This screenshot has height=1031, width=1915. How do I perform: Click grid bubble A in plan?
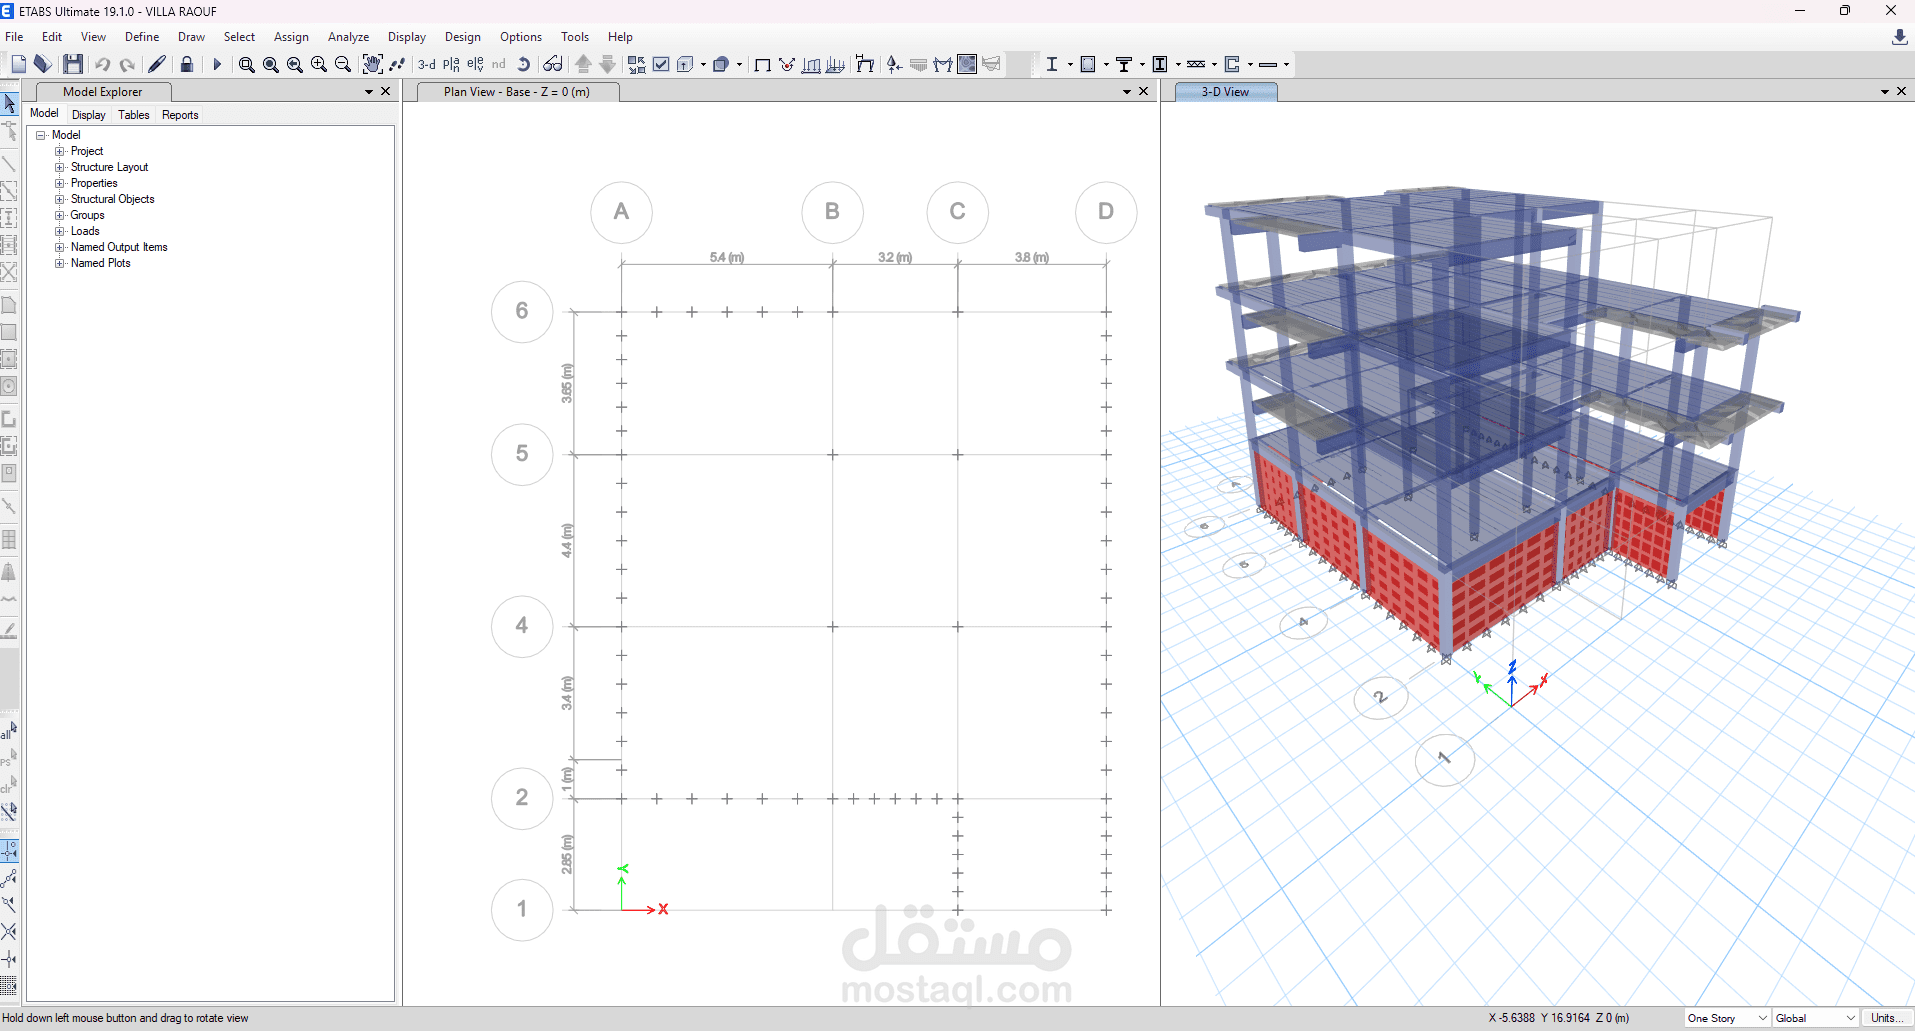tap(621, 212)
